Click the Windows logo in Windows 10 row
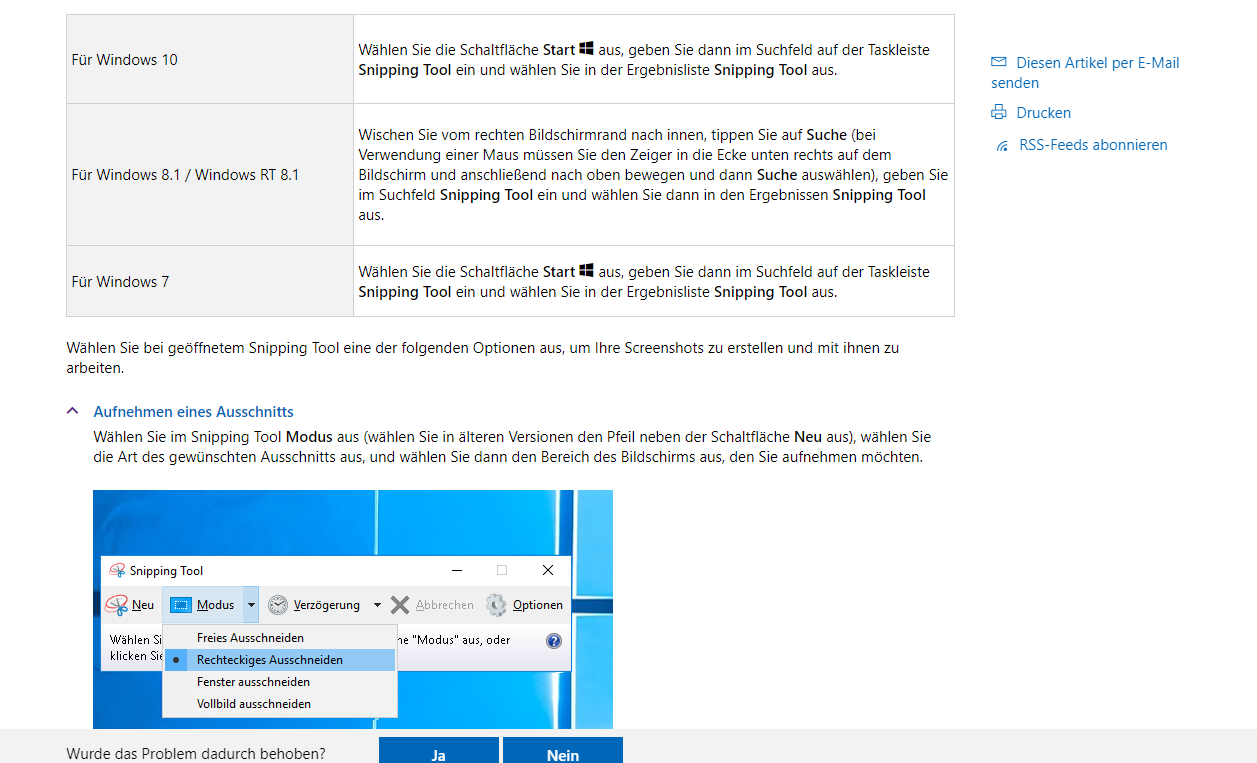 tap(587, 48)
